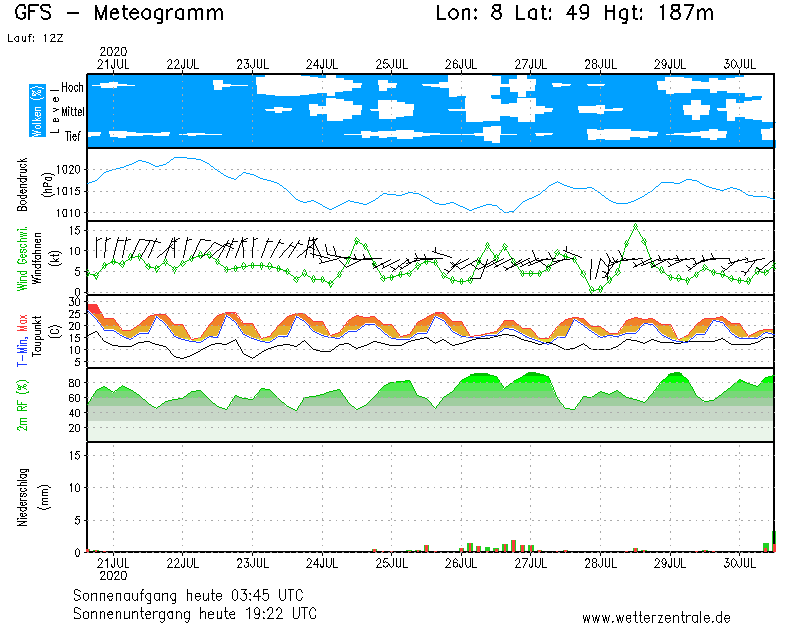The height and width of the screenshot is (625, 800).
Task: Select the 1020 pressure axis value
Action: [x=68, y=170]
